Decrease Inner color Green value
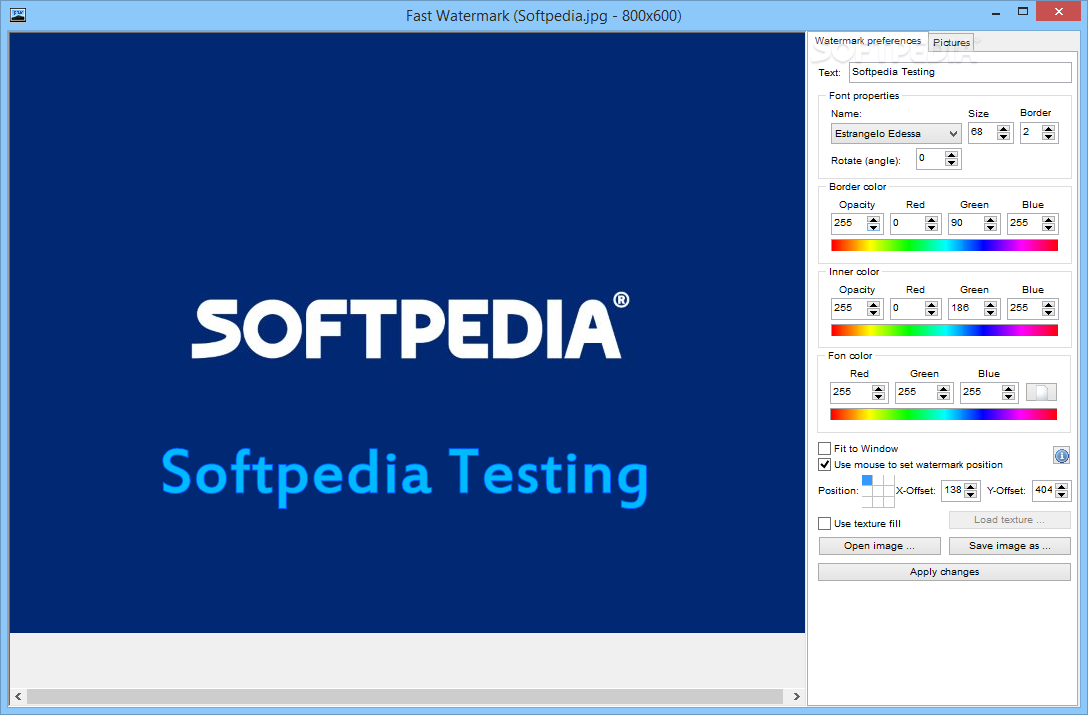This screenshot has width=1088, height=715. (990, 312)
